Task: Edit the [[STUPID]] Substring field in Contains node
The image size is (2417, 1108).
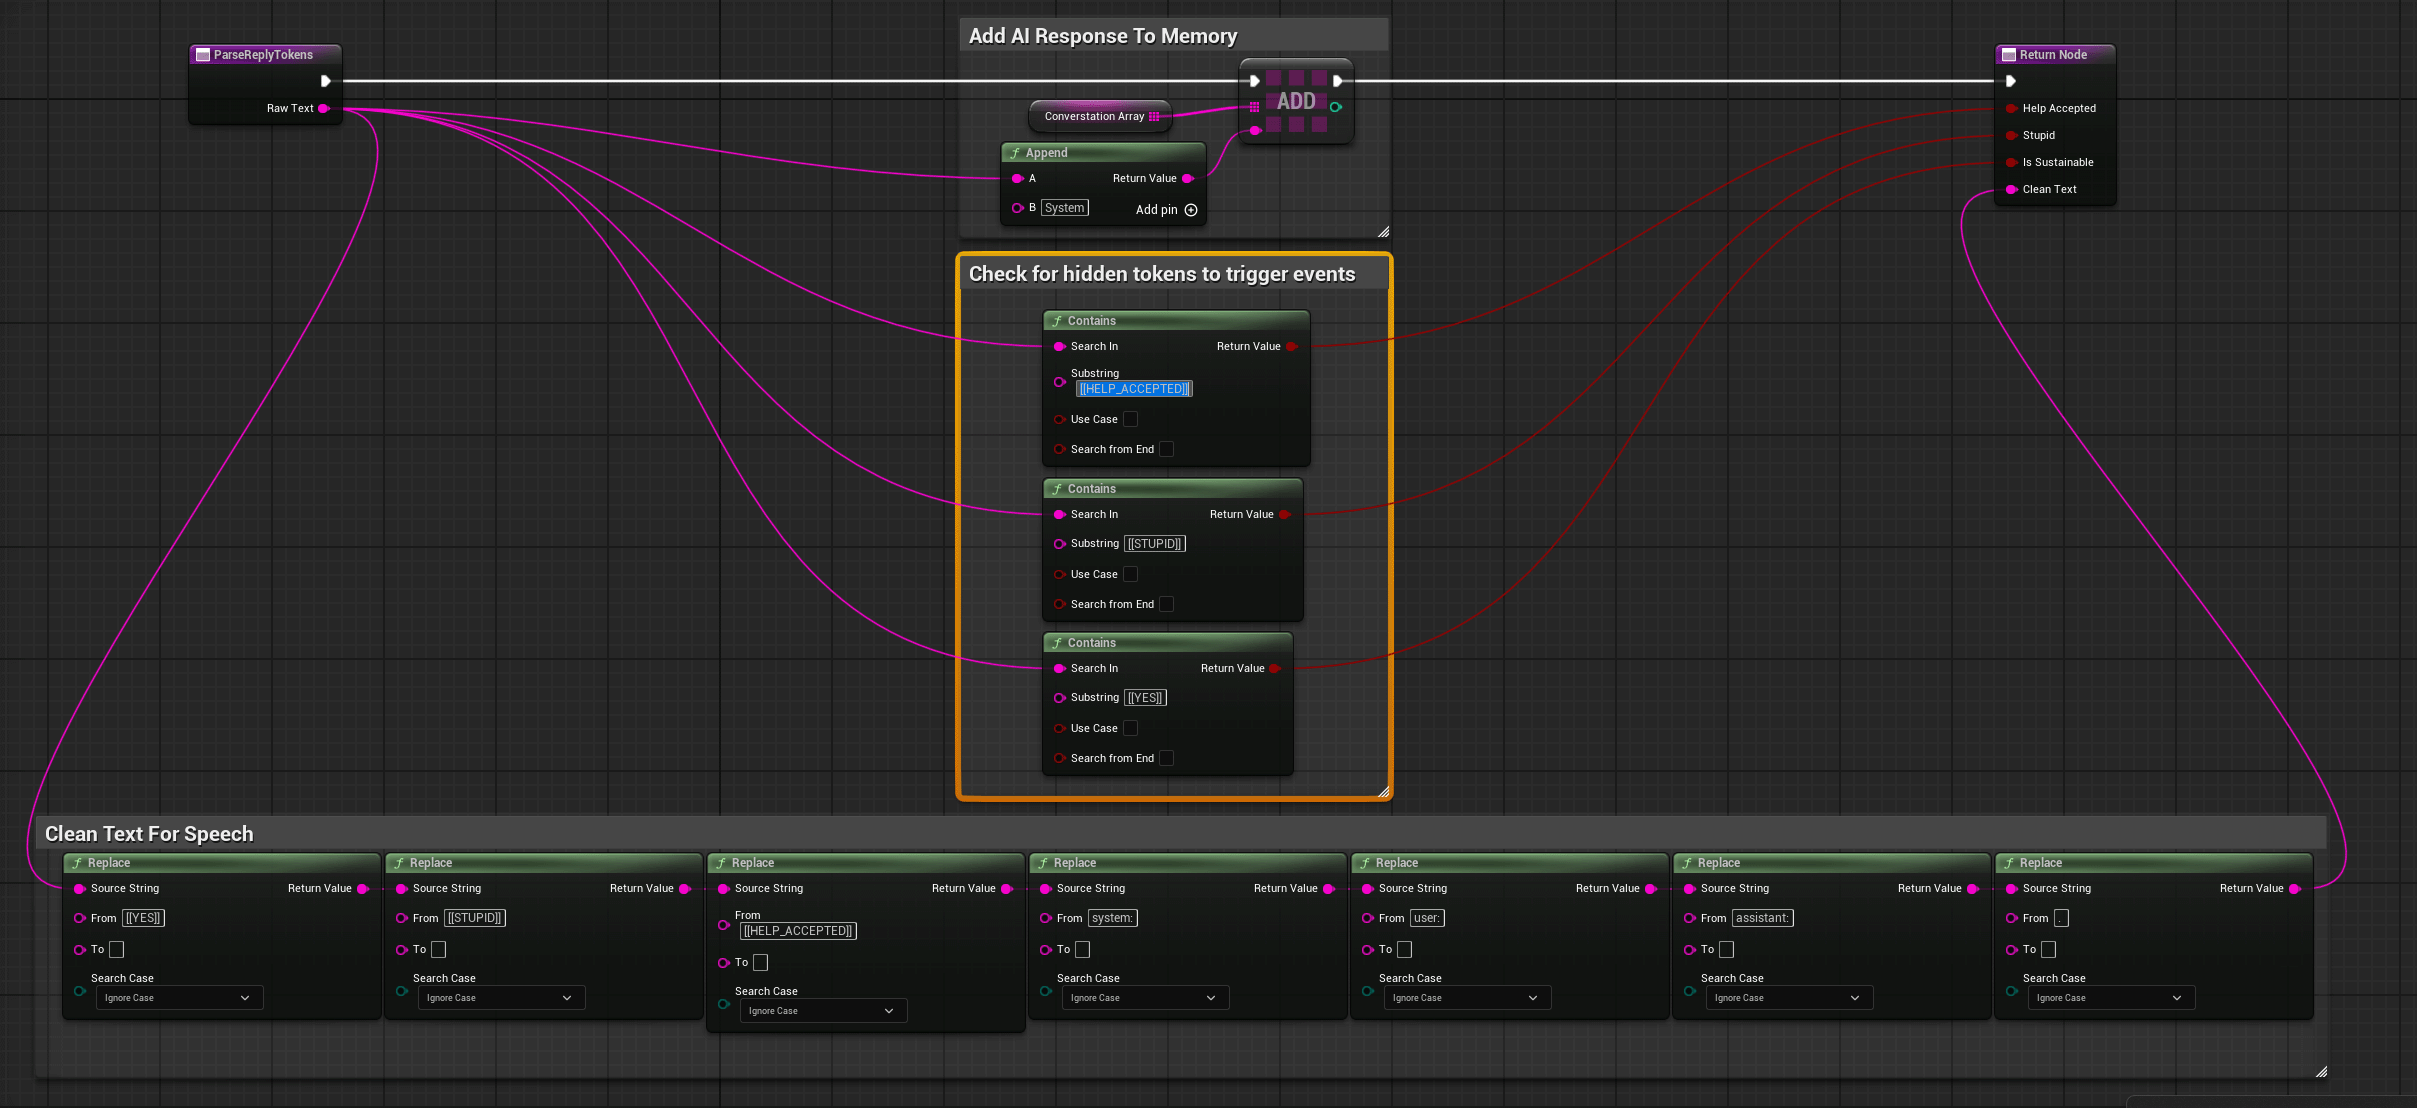Action: [x=1154, y=544]
